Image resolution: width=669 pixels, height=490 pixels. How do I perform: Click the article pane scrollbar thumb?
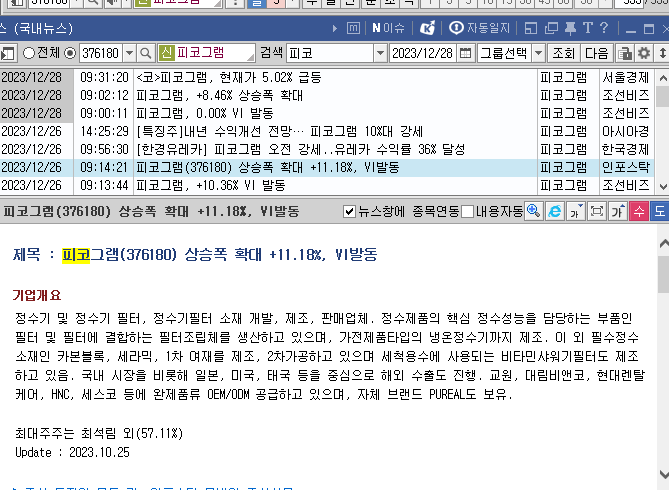[663, 274]
